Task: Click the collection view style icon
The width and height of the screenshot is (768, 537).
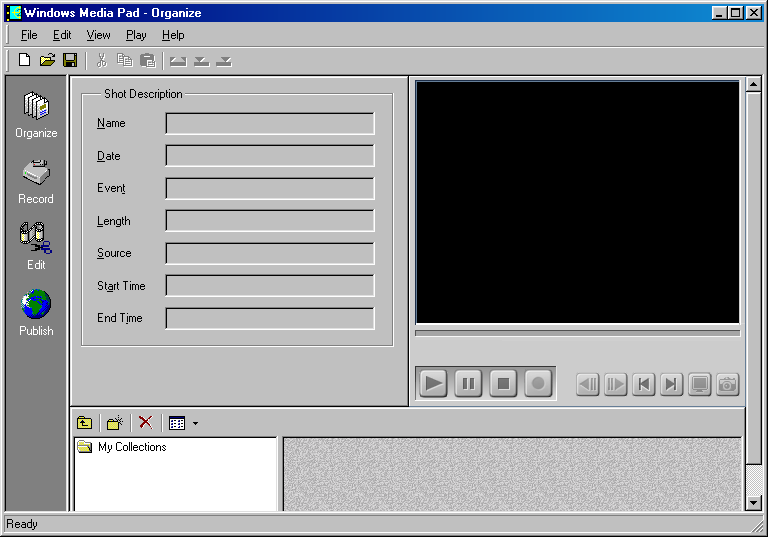Action: [x=177, y=423]
